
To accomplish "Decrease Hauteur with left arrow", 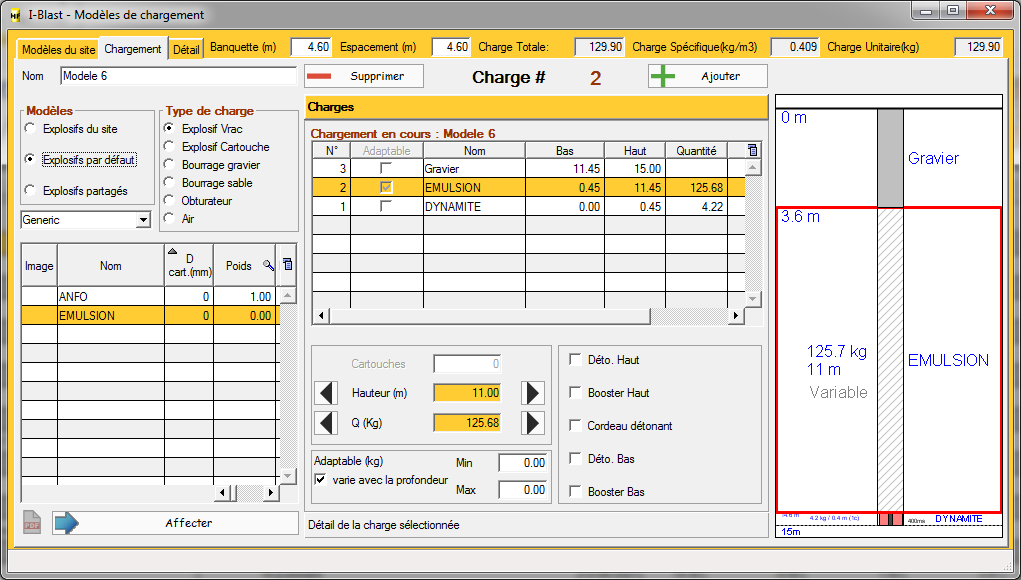I will 326,393.
